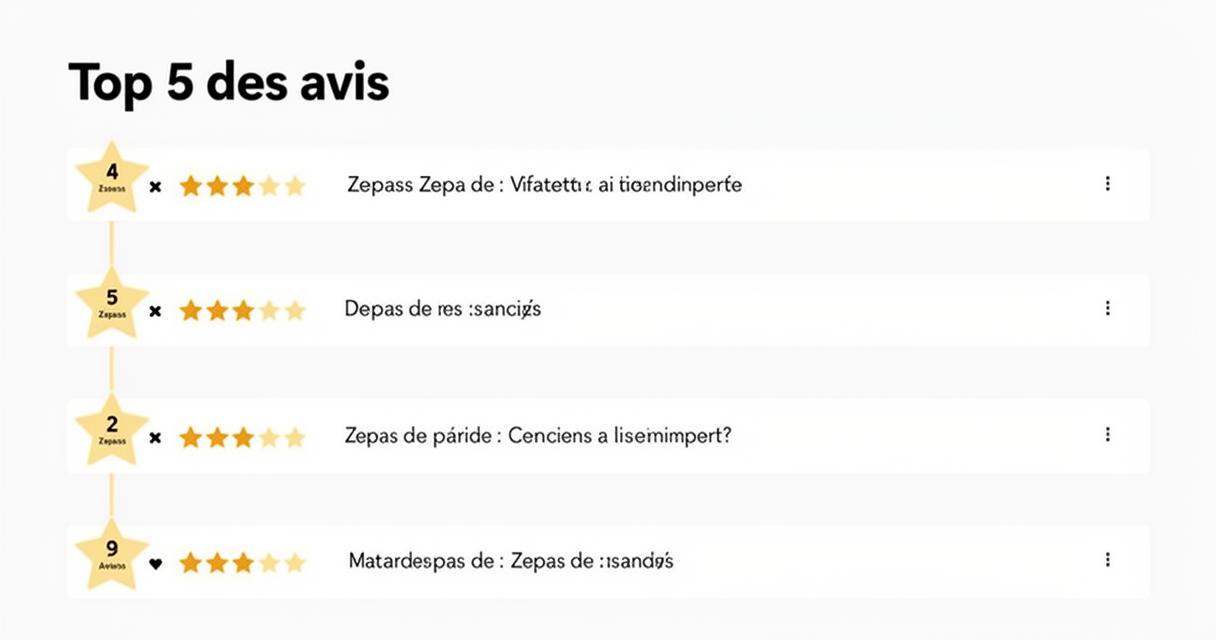This screenshot has width=1216, height=640.
Task: Click the star badge numbered 2
Action: click(x=112, y=429)
